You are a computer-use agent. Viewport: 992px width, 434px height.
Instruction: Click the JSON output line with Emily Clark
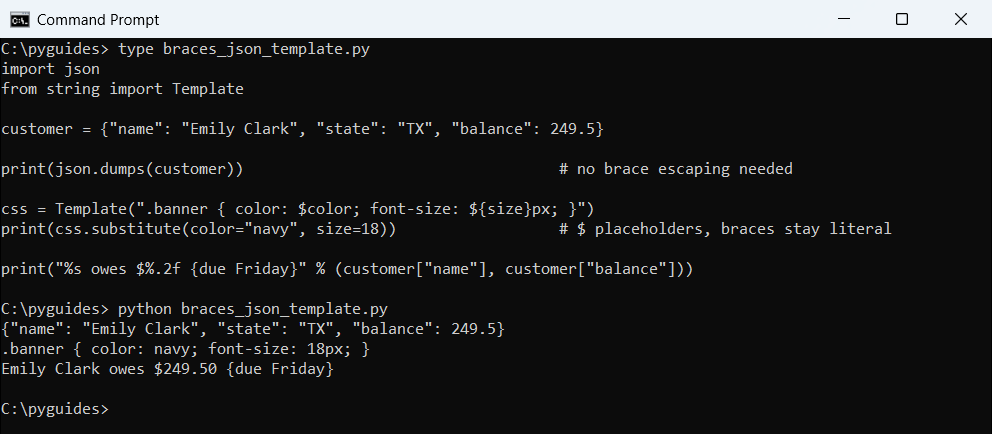[253, 329]
